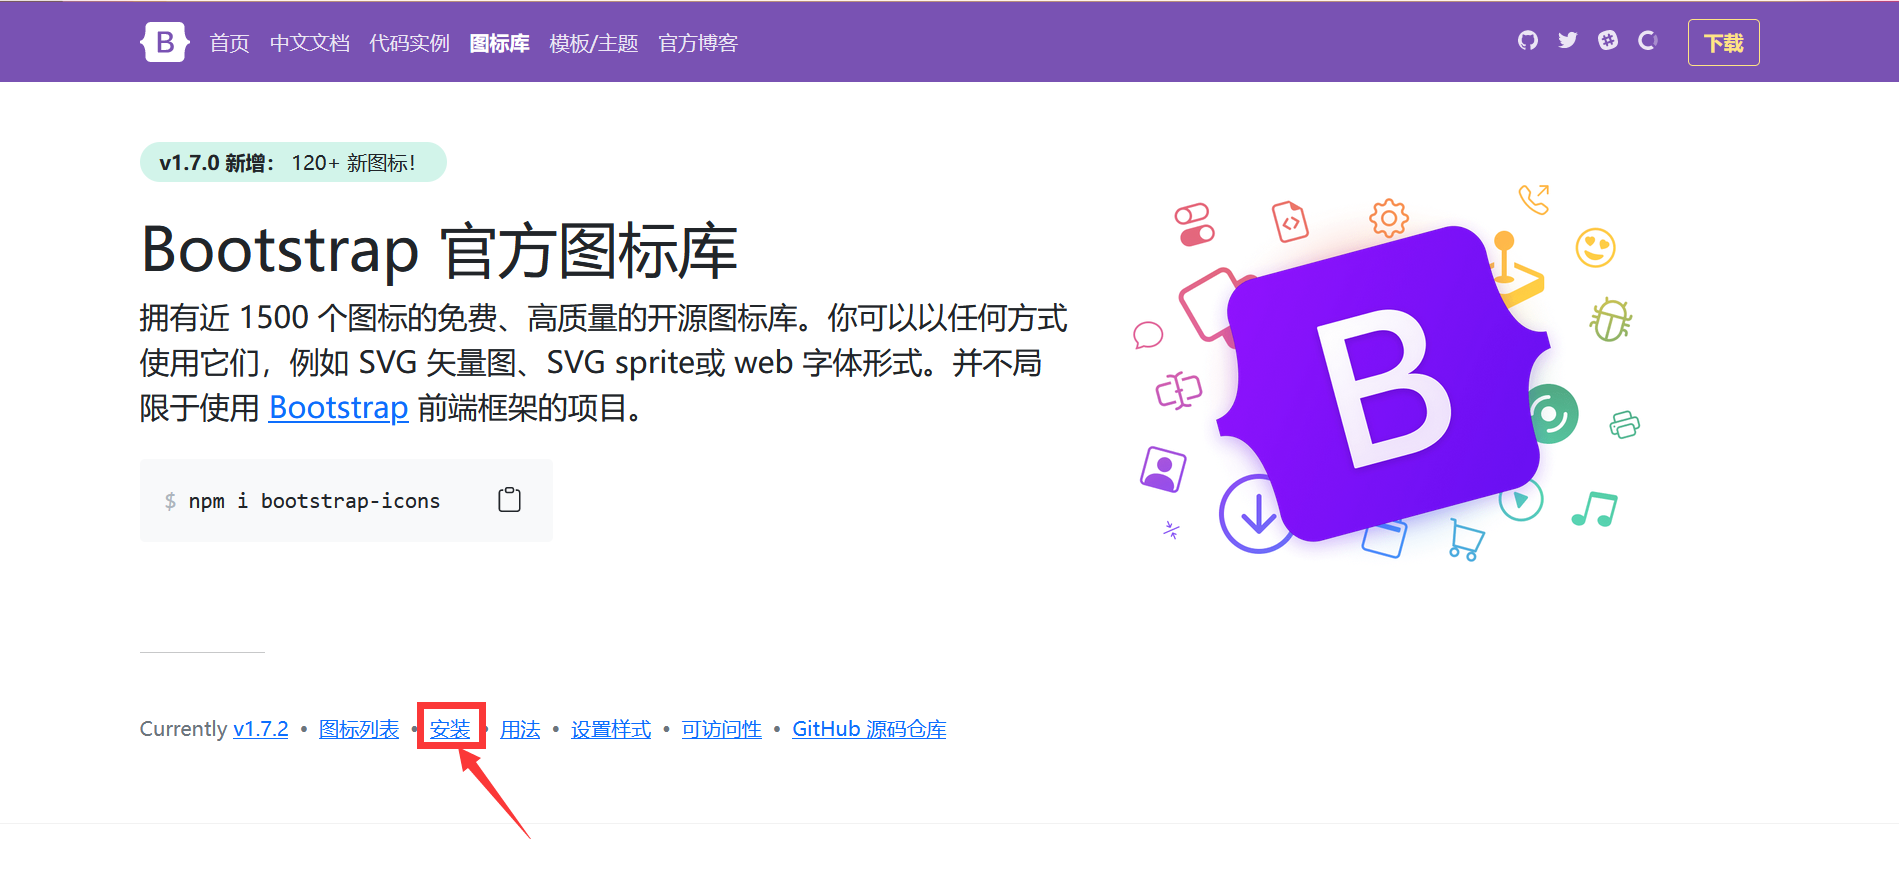Open the GitHub 源码仓库 link
The height and width of the screenshot is (883, 1899).
tap(869, 729)
